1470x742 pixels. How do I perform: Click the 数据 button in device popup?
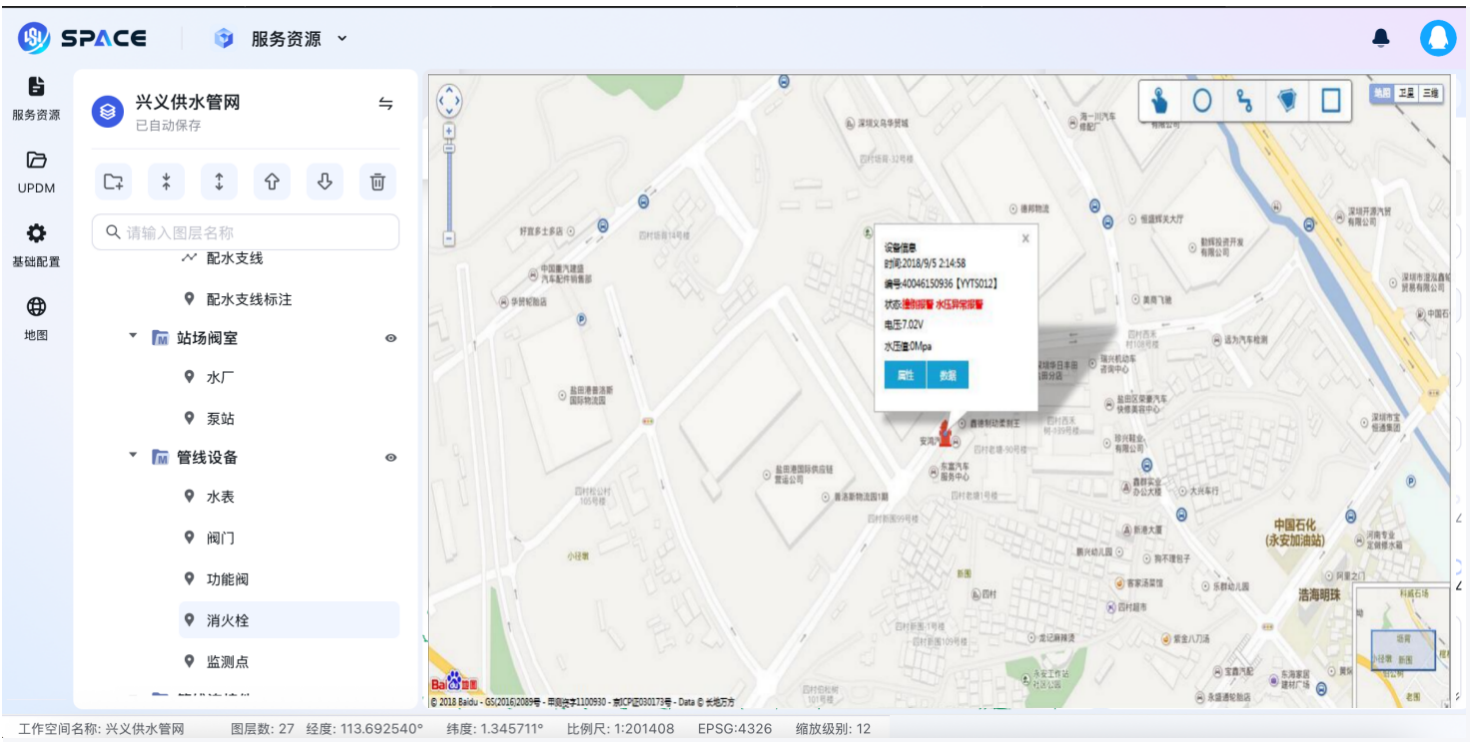pyautogui.click(x=947, y=375)
